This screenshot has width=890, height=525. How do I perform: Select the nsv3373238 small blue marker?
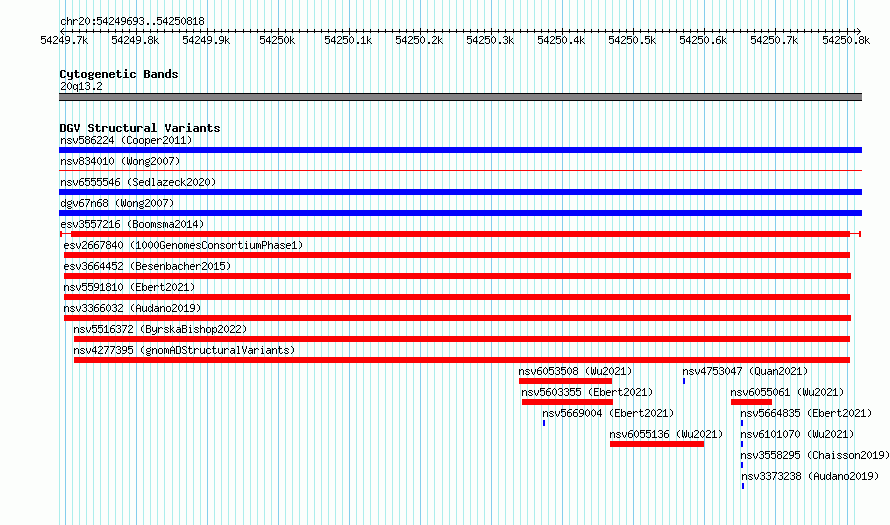pyautogui.click(x=743, y=486)
